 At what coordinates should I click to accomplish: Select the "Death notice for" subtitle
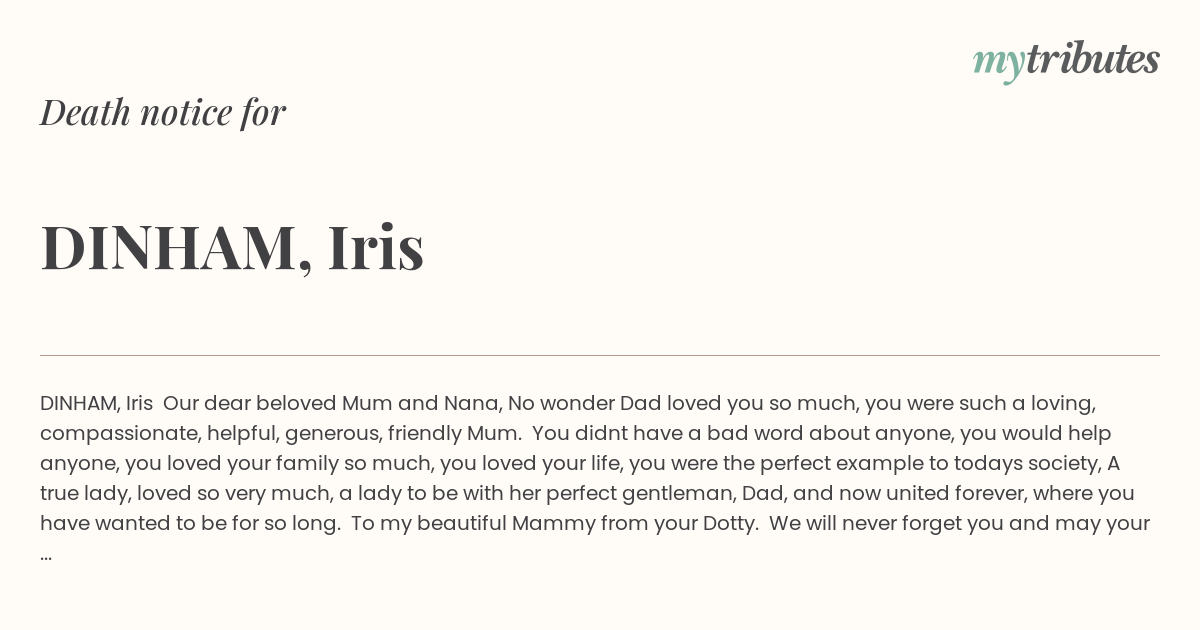pyautogui.click(x=163, y=112)
